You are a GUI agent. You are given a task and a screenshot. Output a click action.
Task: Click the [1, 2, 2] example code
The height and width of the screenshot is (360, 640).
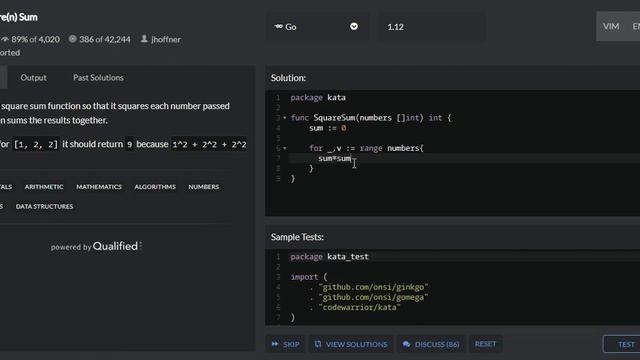[x=36, y=144]
